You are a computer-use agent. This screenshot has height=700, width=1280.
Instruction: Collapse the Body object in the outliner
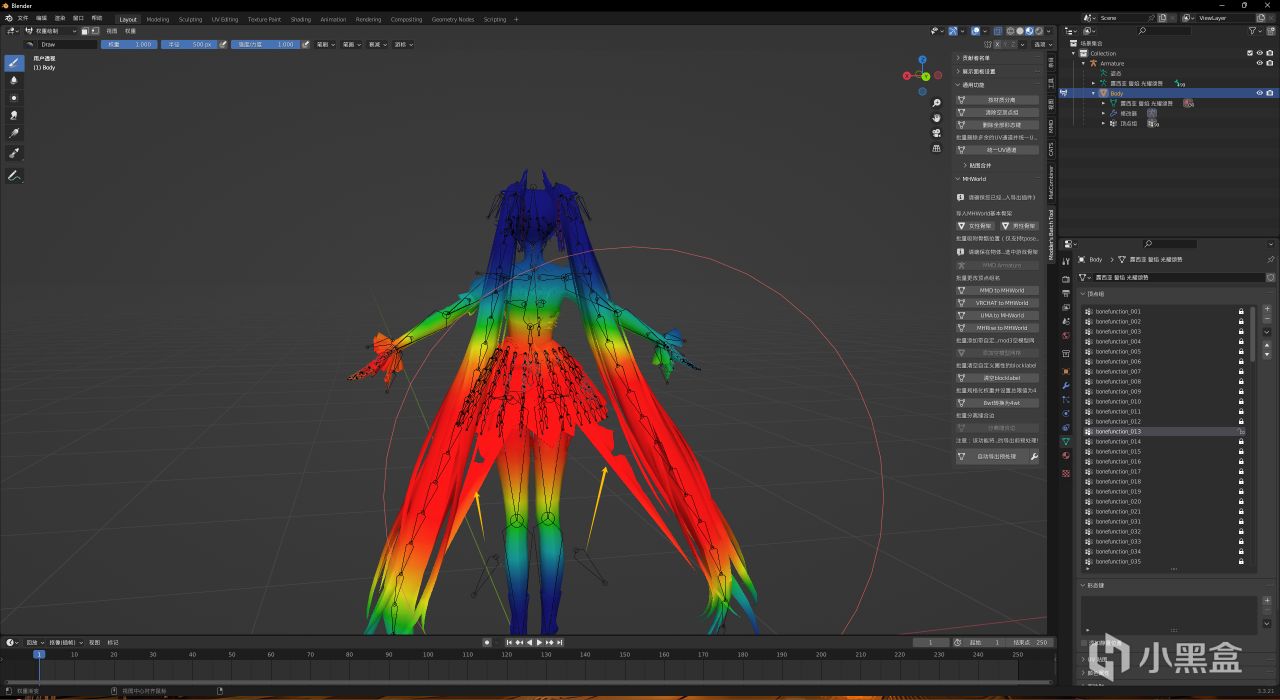1093,93
